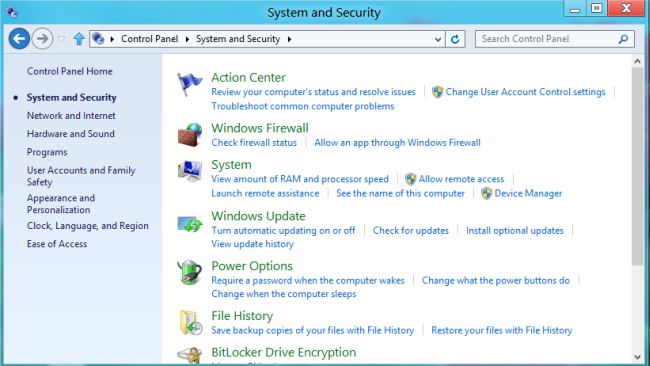This screenshot has height=366, width=650.
Task: Expand the arrow after Control Panel in the address bar
Action: tap(187, 39)
